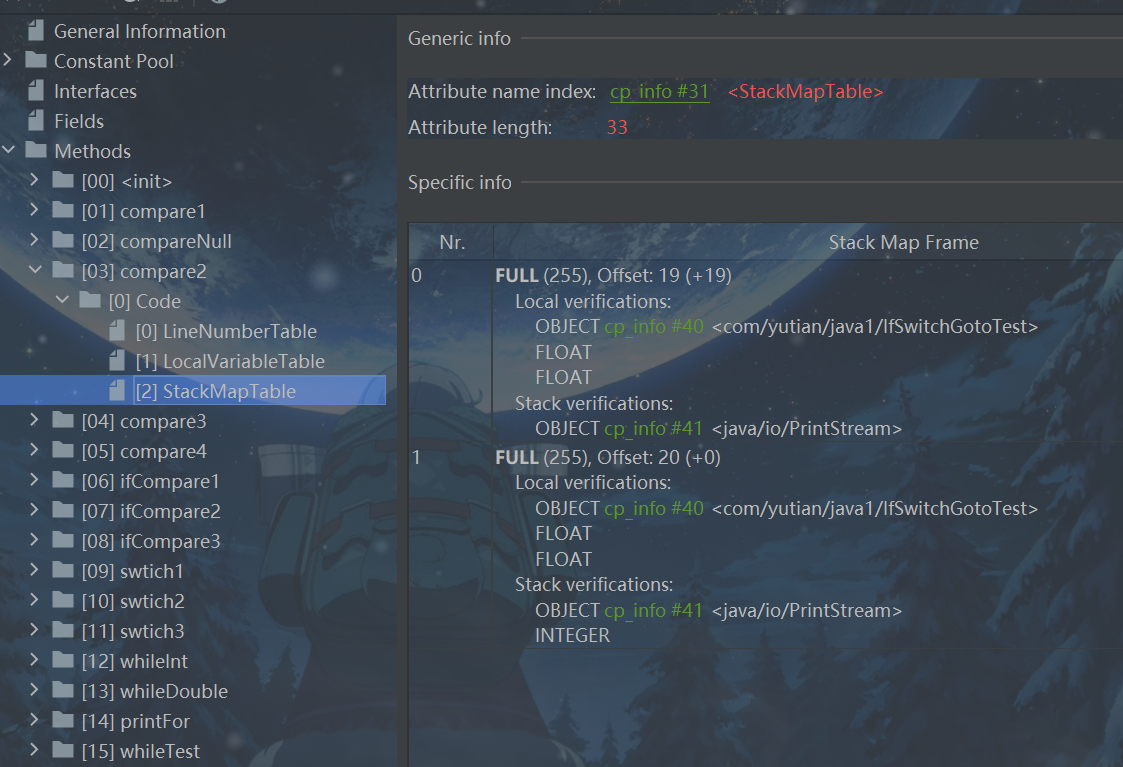The image size is (1123, 767).
Task: Follow cp_info #40 link in frame 0
Action: (x=654, y=327)
